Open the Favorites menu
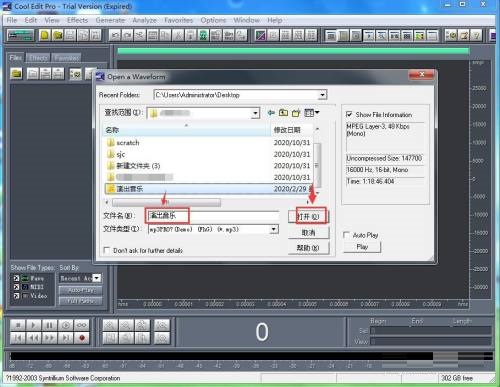Screen dimensions: 500x387 click(179, 20)
